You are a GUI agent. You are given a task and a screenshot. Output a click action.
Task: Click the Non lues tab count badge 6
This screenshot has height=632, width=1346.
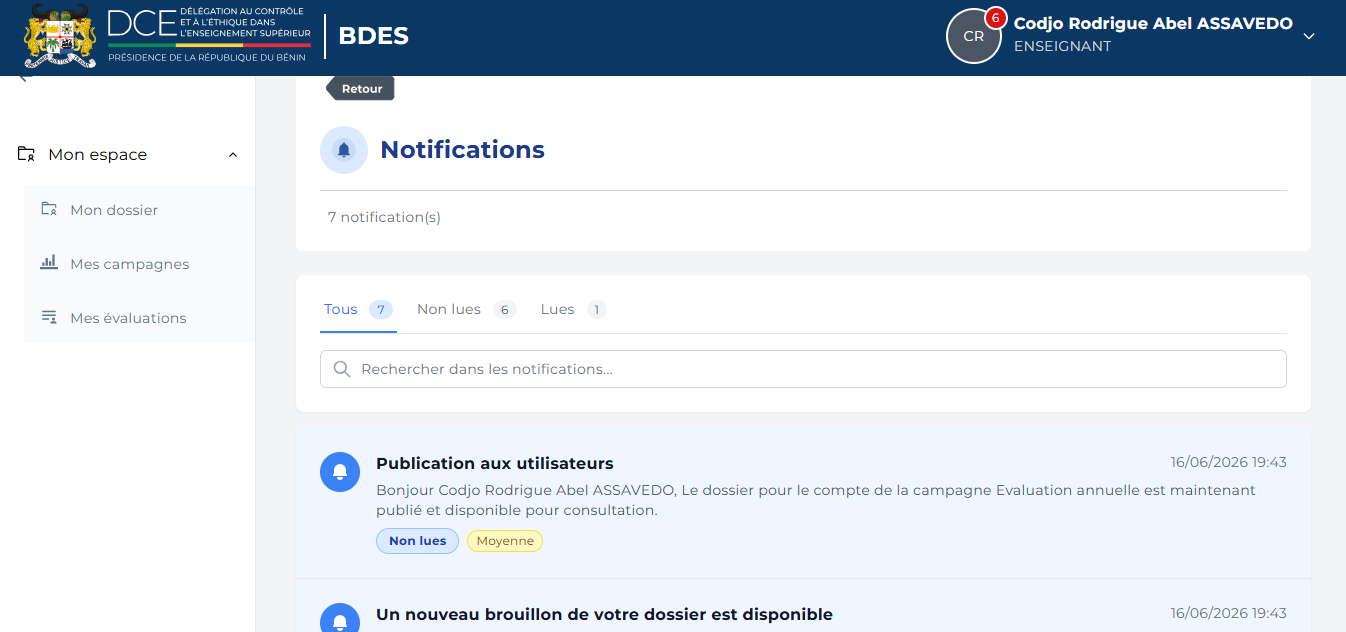tap(504, 310)
